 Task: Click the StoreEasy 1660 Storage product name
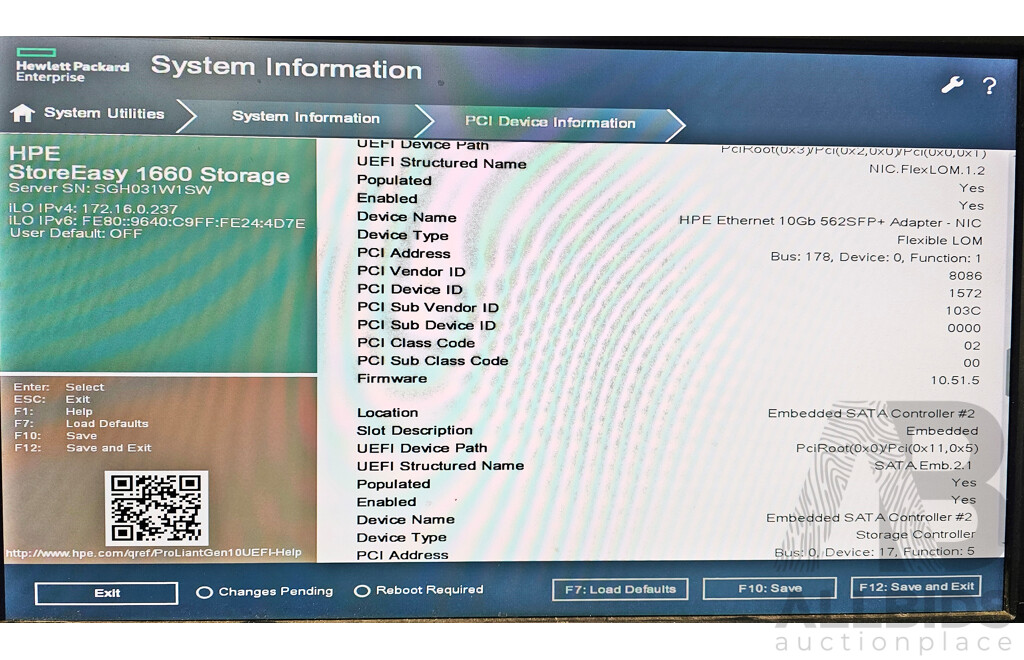[x=149, y=174]
